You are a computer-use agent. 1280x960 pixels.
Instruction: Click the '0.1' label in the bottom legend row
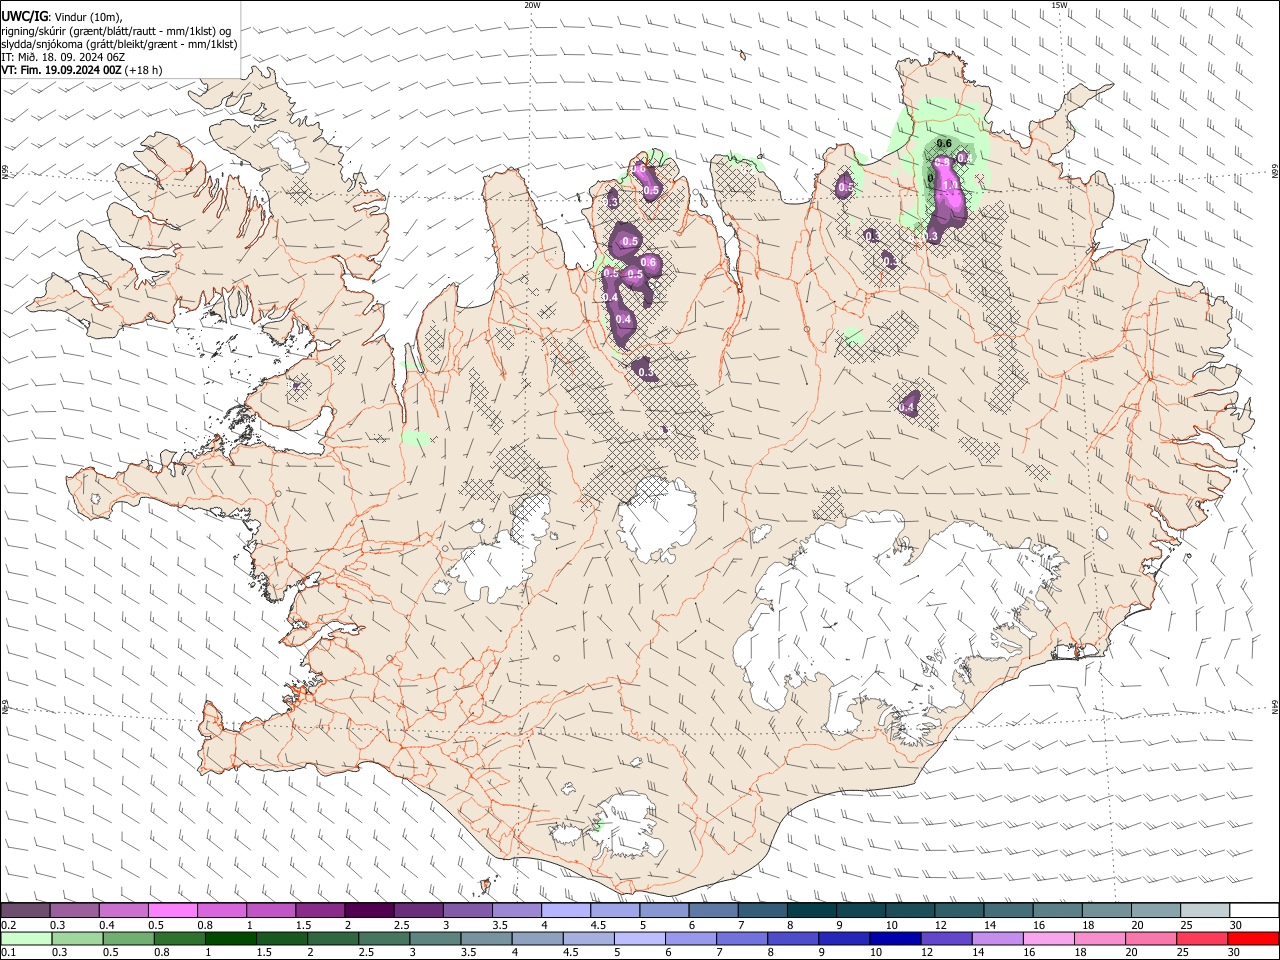pyautogui.click(x=8, y=953)
